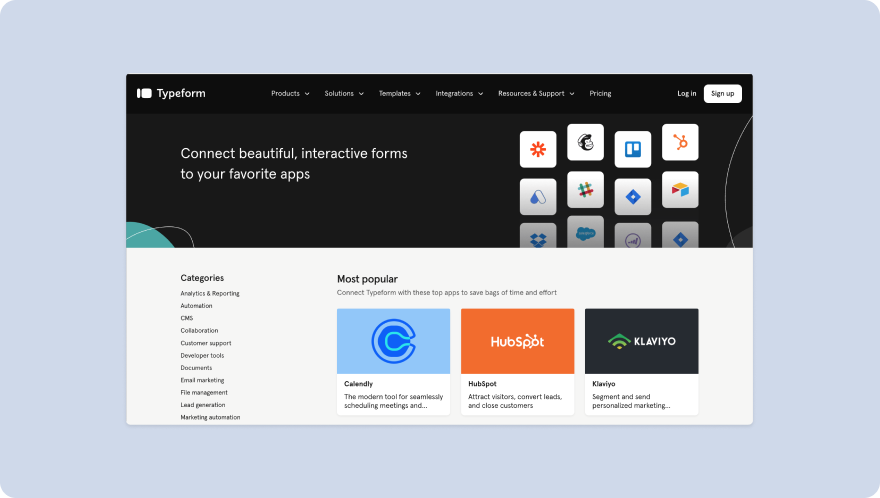This screenshot has height=498, width=880.
Task: Click the Typeform logo in the header
Action: [171, 93]
